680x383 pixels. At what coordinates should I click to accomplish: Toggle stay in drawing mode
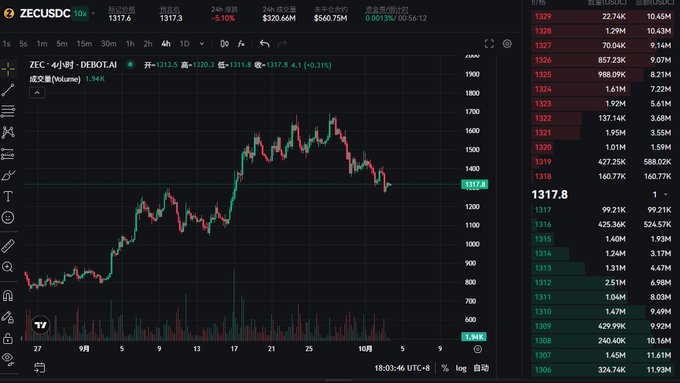8,317
